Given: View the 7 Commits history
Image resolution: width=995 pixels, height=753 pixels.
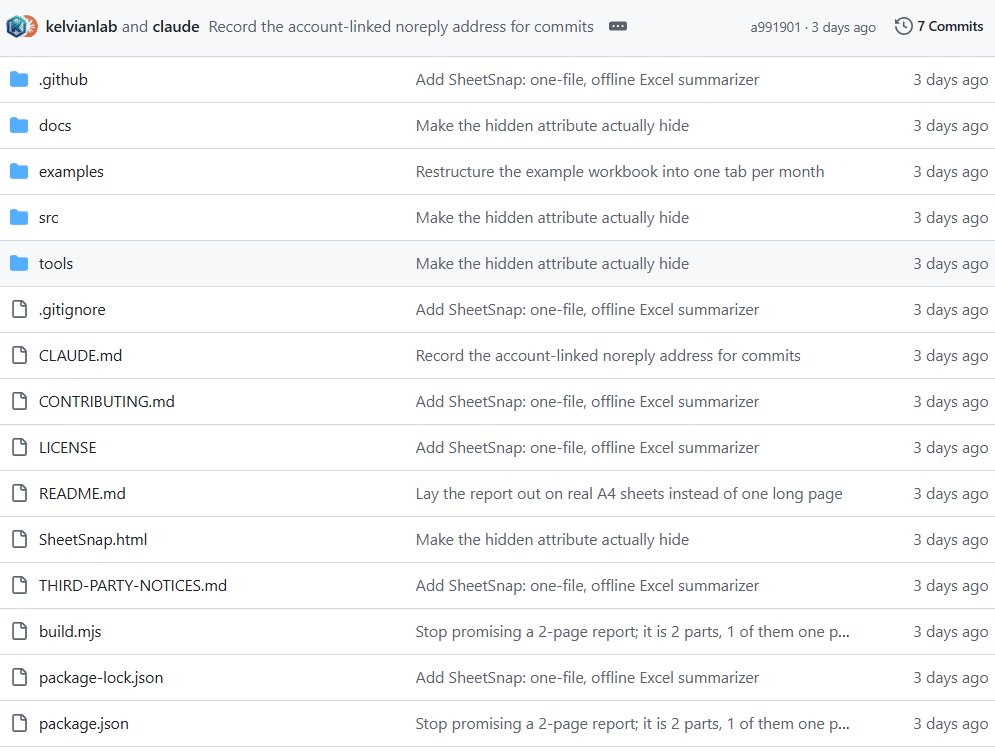Looking at the screenshot, I should coord(939,27).
